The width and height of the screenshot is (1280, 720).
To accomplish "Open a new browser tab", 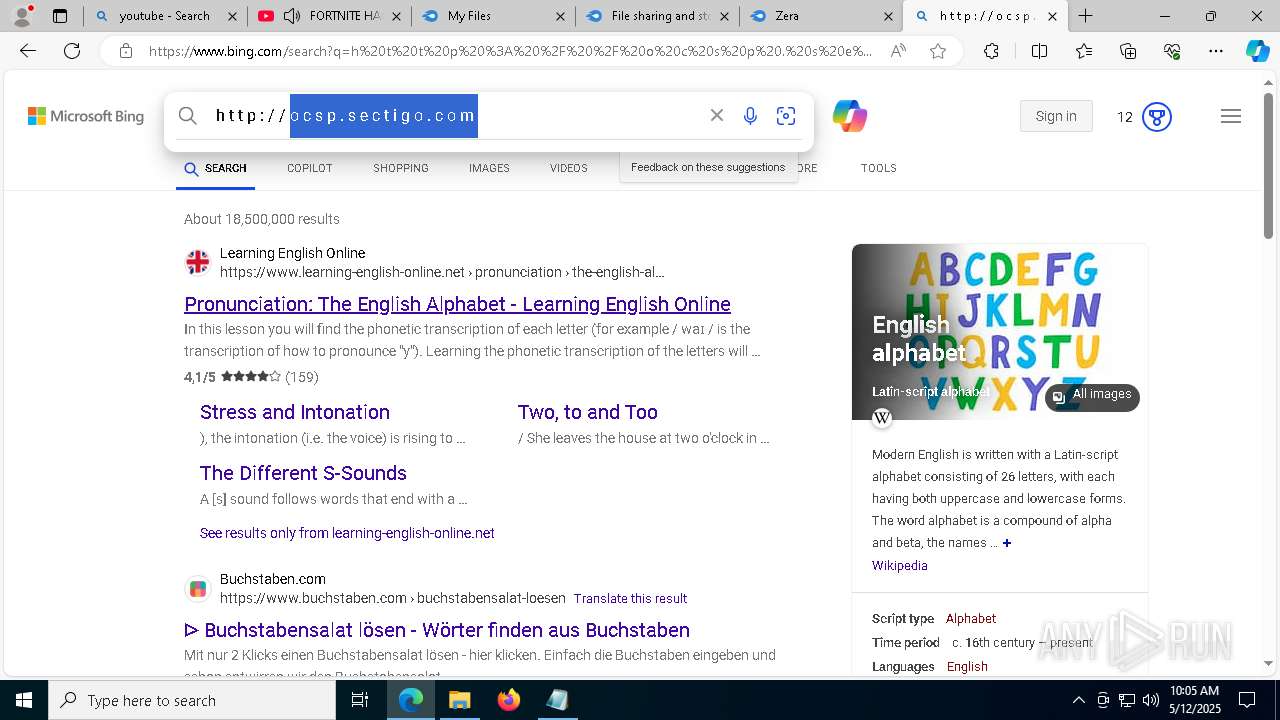I will 1085,16.
